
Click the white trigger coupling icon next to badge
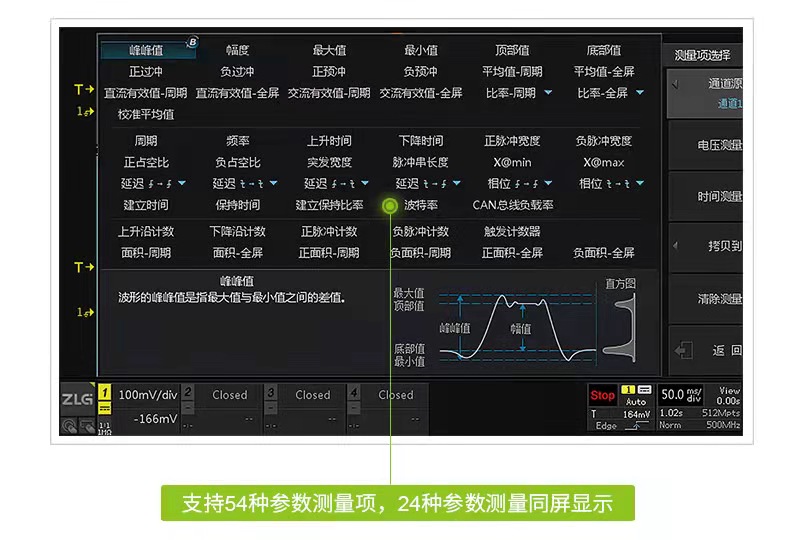(x=644, y=389)
